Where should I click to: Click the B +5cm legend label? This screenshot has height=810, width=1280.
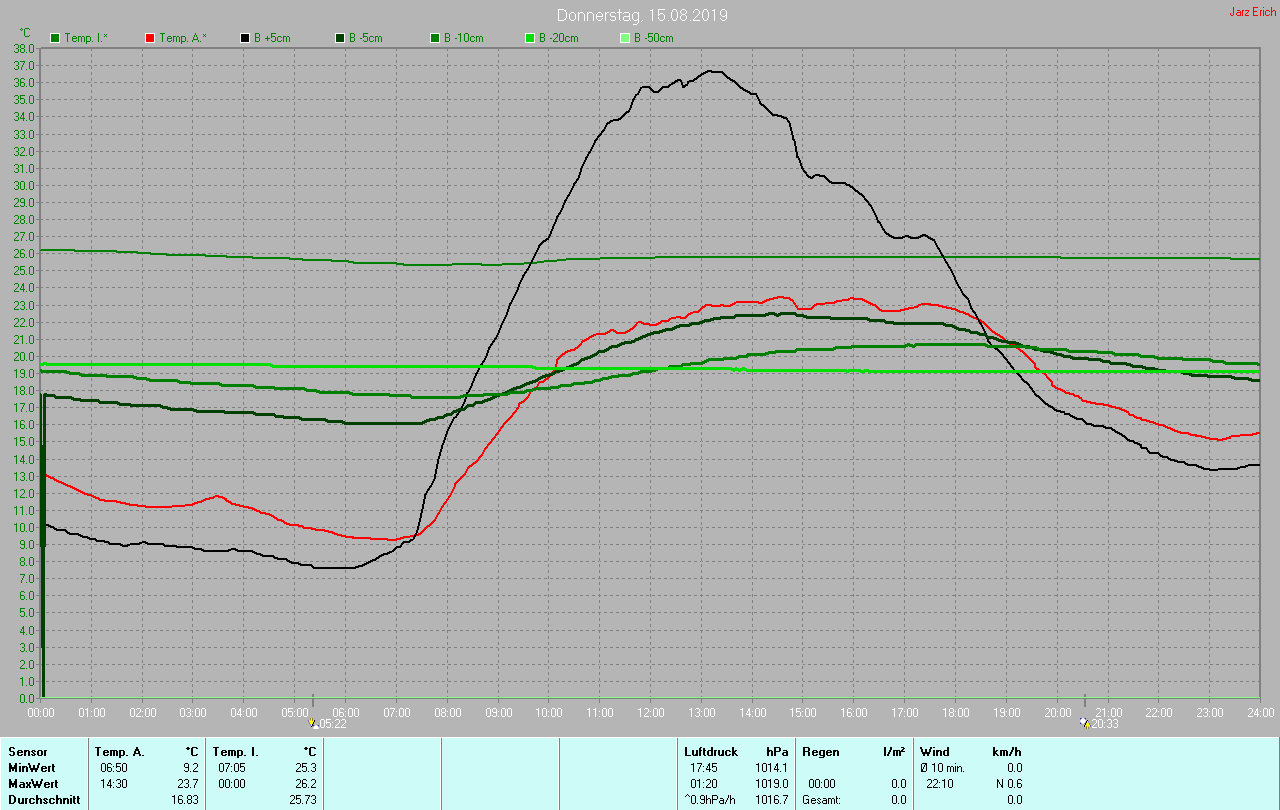(271, 38)
